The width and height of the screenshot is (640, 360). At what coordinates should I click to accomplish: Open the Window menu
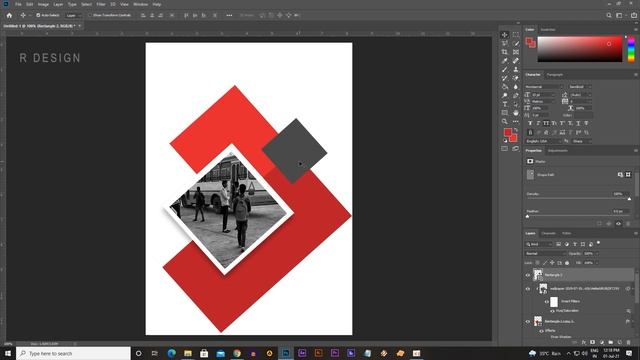141,4
